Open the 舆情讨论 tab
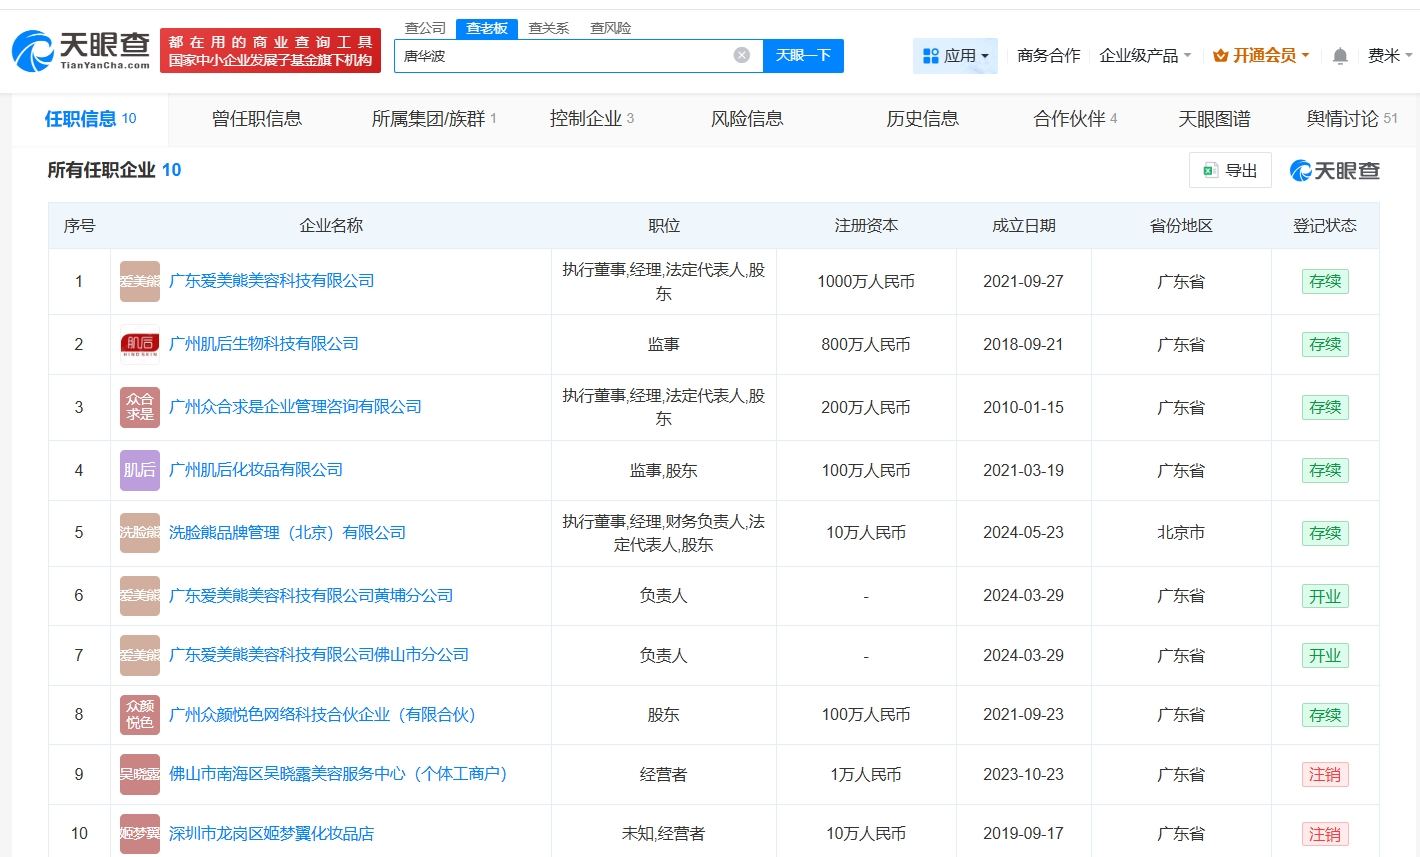 pyautogui.click(x=1342, y=118)
